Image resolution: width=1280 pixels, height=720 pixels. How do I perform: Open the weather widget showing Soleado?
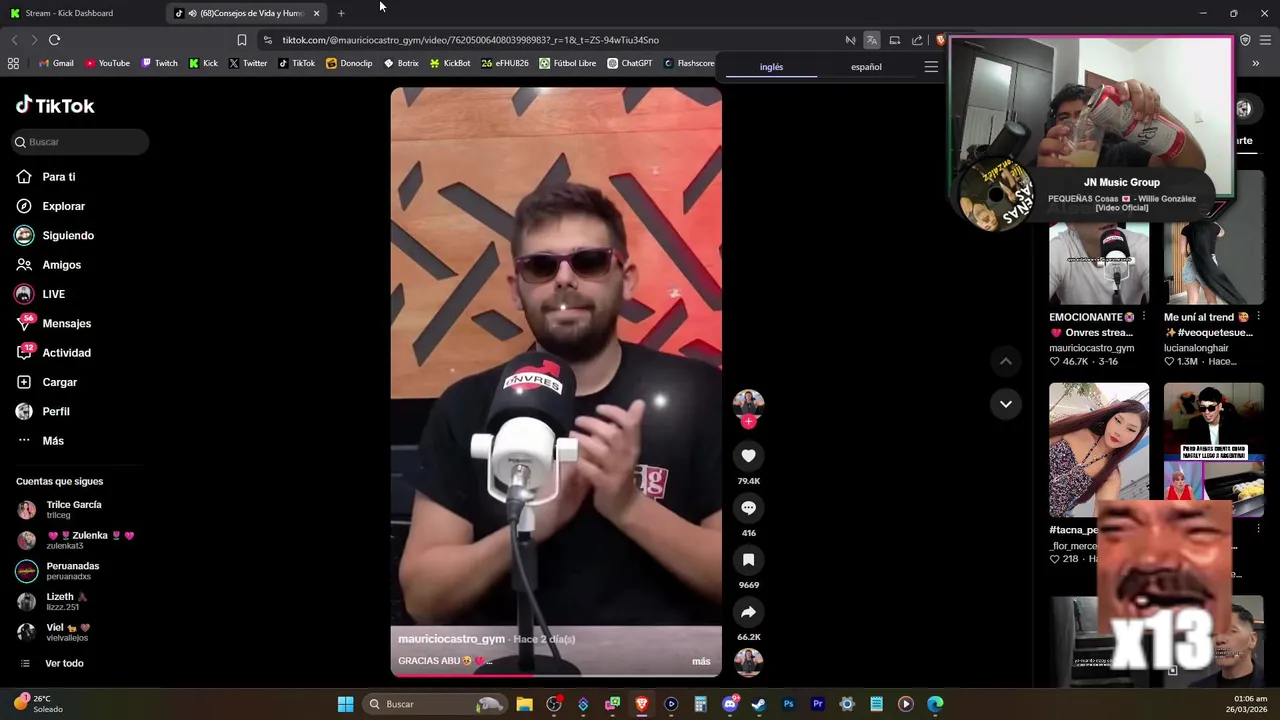[x=38, y=704]
